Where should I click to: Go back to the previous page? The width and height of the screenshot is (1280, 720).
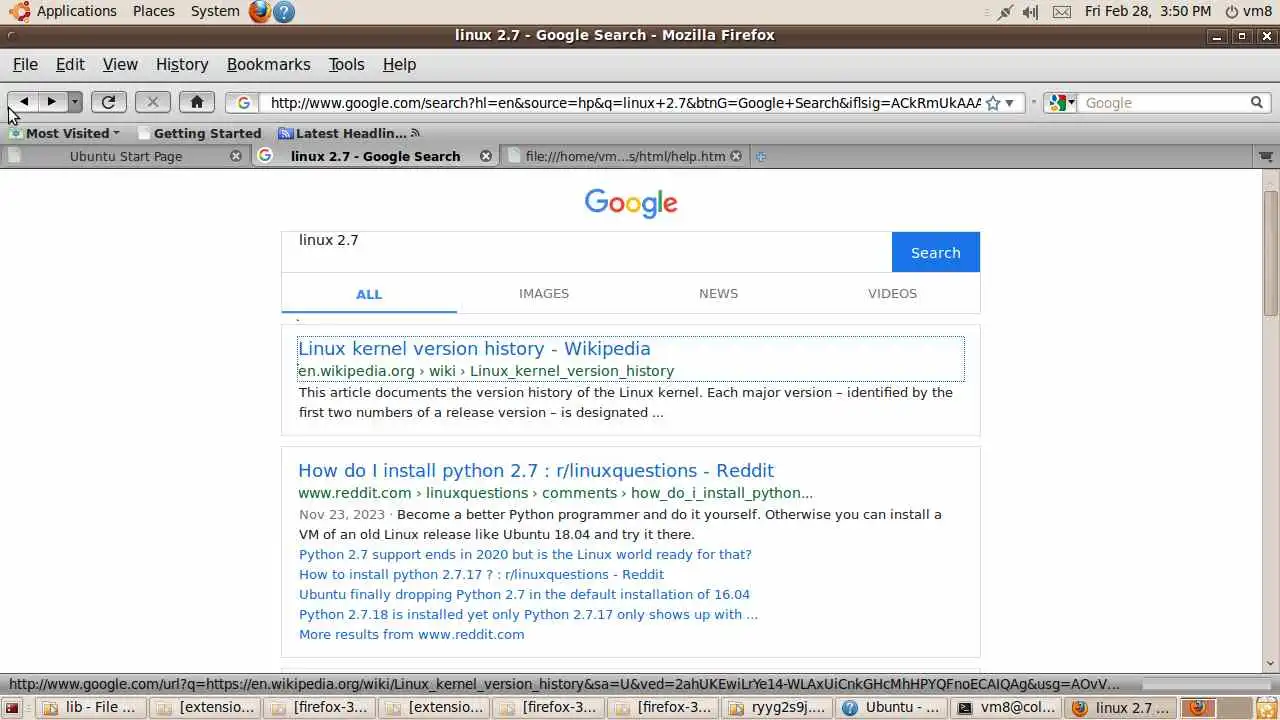[24, 102]
